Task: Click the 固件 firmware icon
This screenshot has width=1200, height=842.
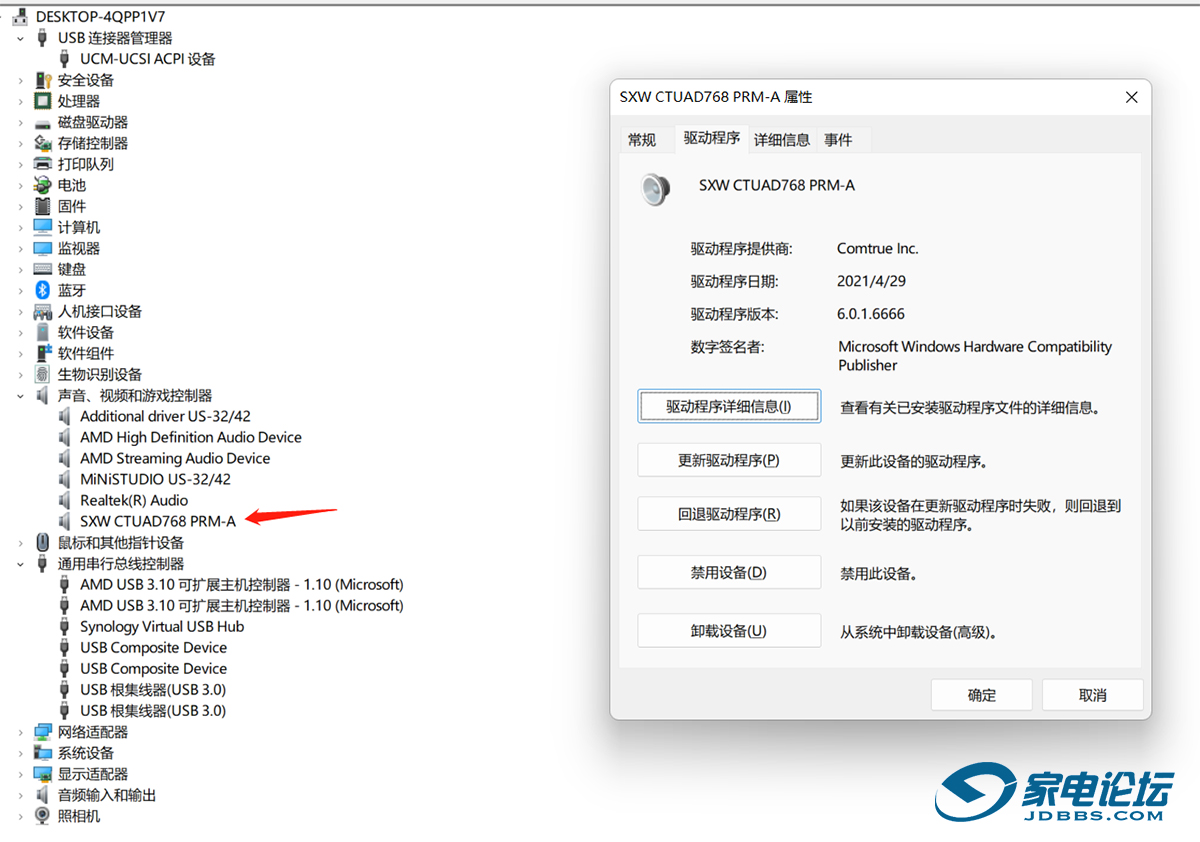Action: 42,206
